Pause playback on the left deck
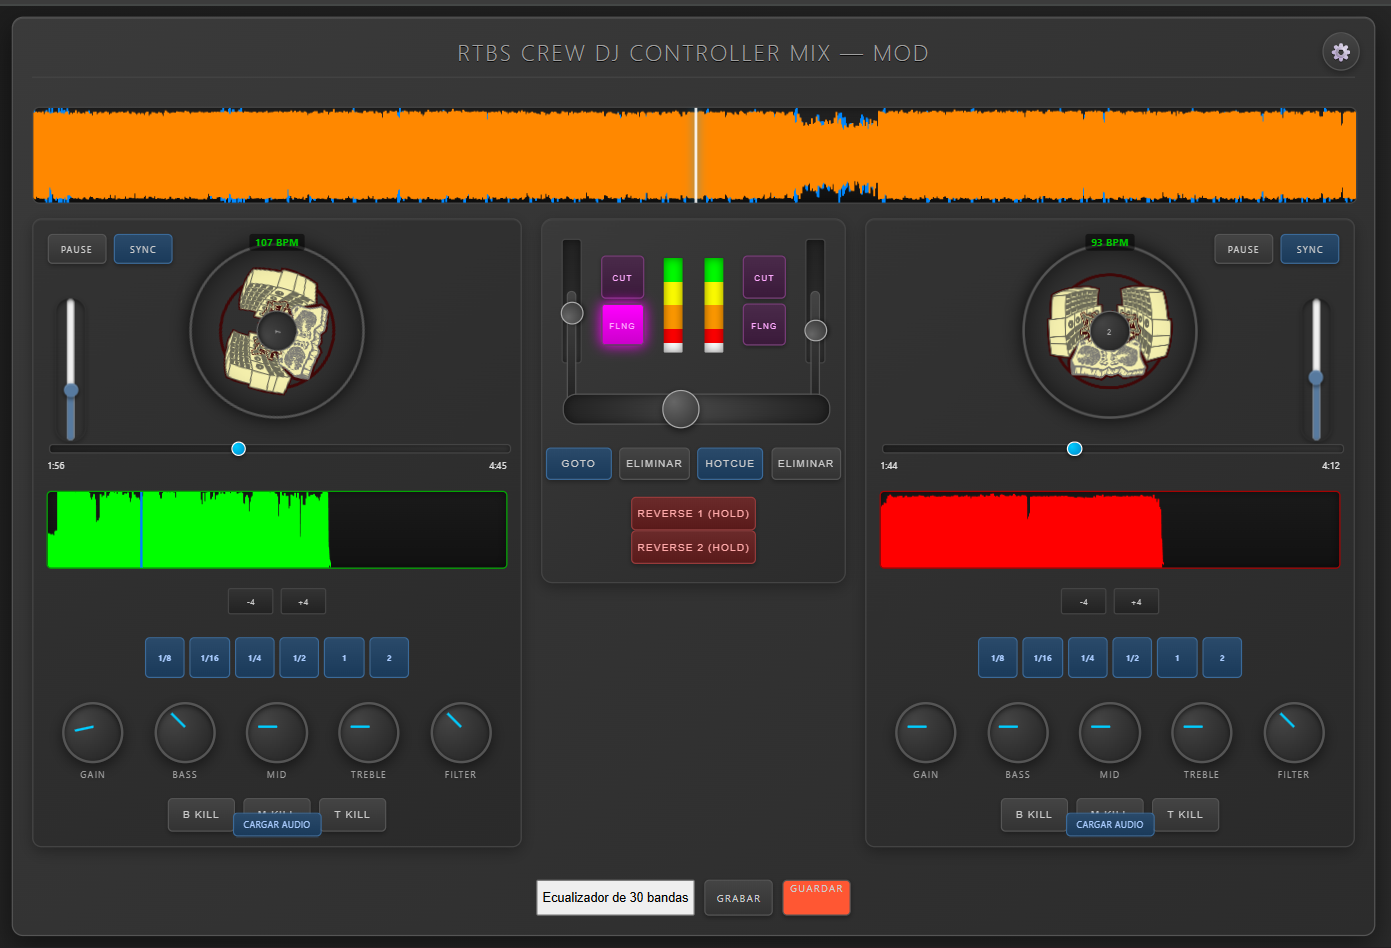Viewport: 1391px width, 948px height. click(76, 249)
